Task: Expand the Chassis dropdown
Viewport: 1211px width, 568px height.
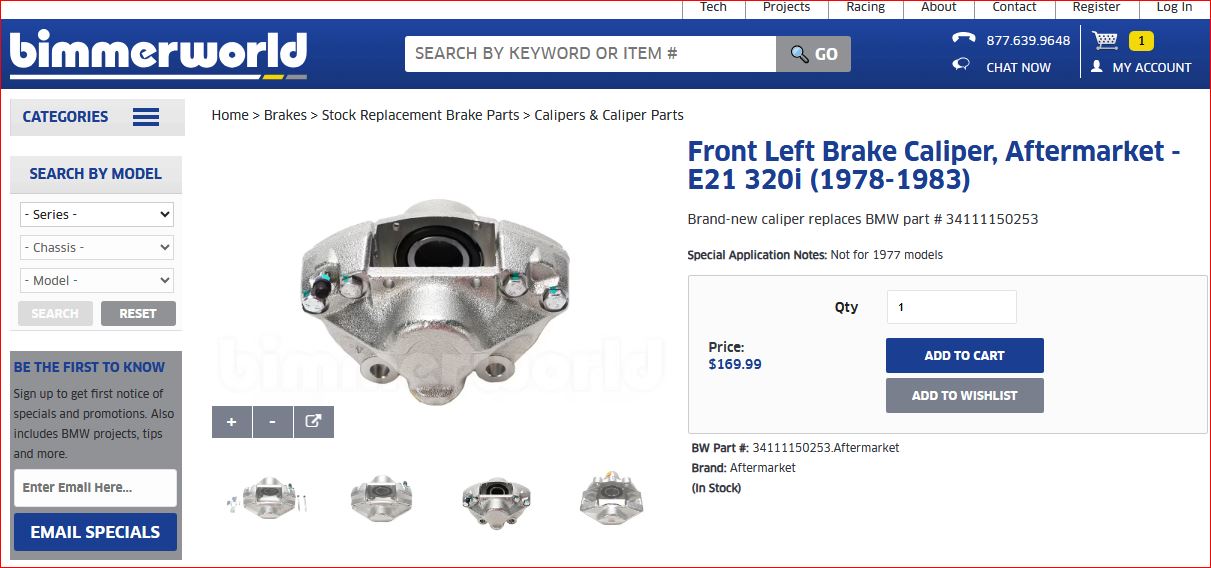Action: 97,248
